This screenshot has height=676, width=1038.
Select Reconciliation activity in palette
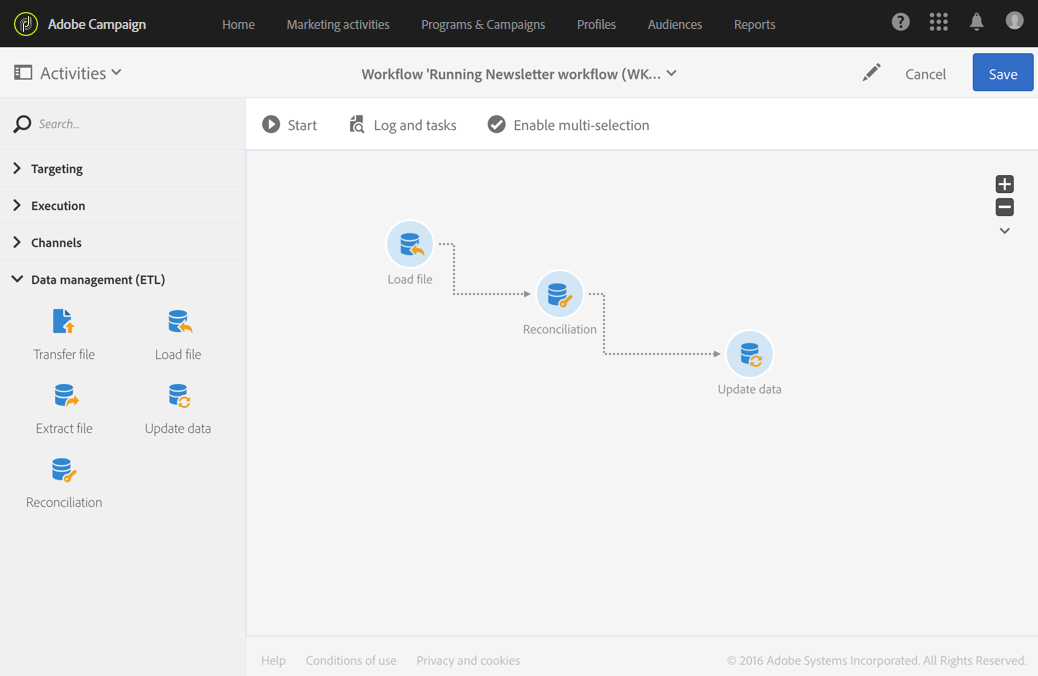64,483
